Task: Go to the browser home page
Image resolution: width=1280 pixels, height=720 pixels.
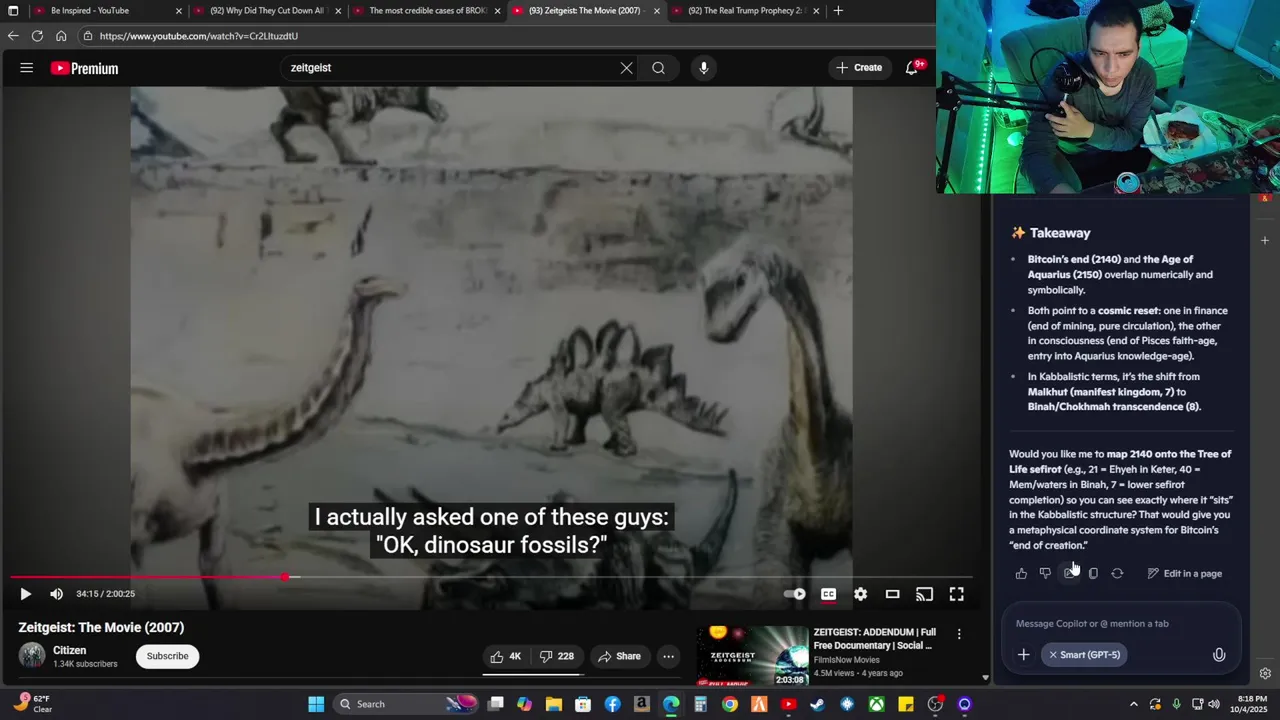Action: [x=61, y=36]
